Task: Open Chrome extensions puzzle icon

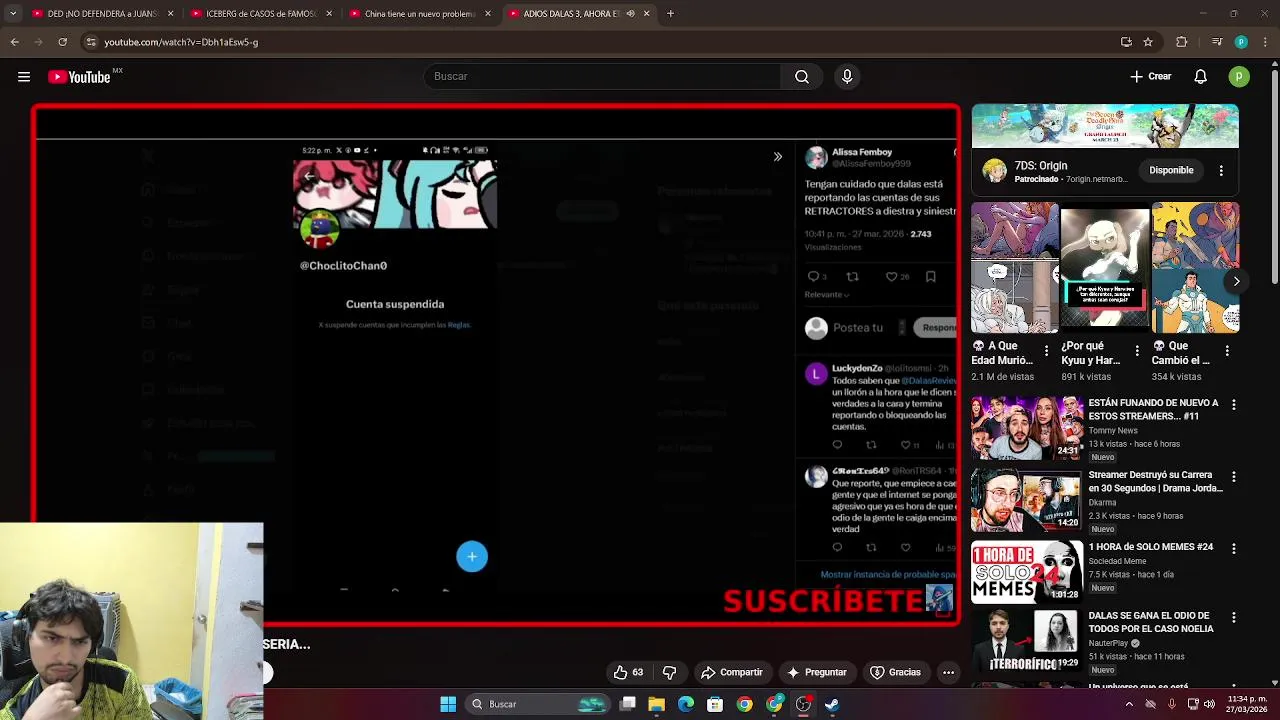Action: tap(1181, 42)
